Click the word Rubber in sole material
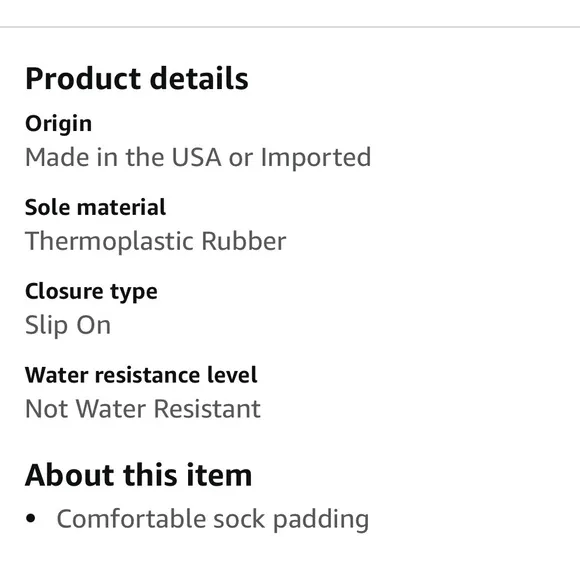 [x=244, y=241]
